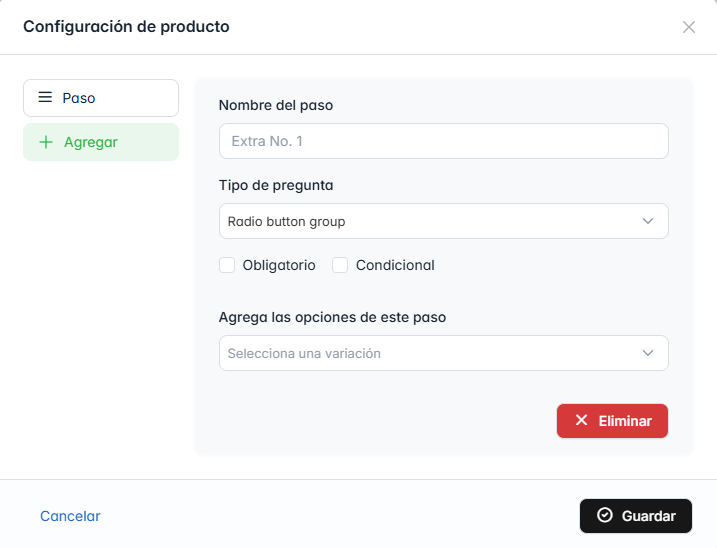
Task: Save with the Guardar button
Action: (636, 516)
